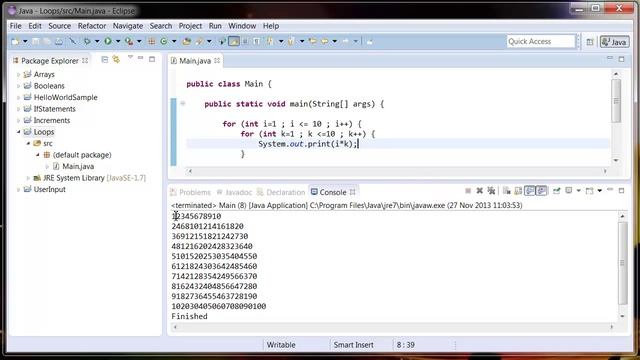Toggle Scroll Lock in Console toolbar
The image size is (640, 360).
[518, 191]
